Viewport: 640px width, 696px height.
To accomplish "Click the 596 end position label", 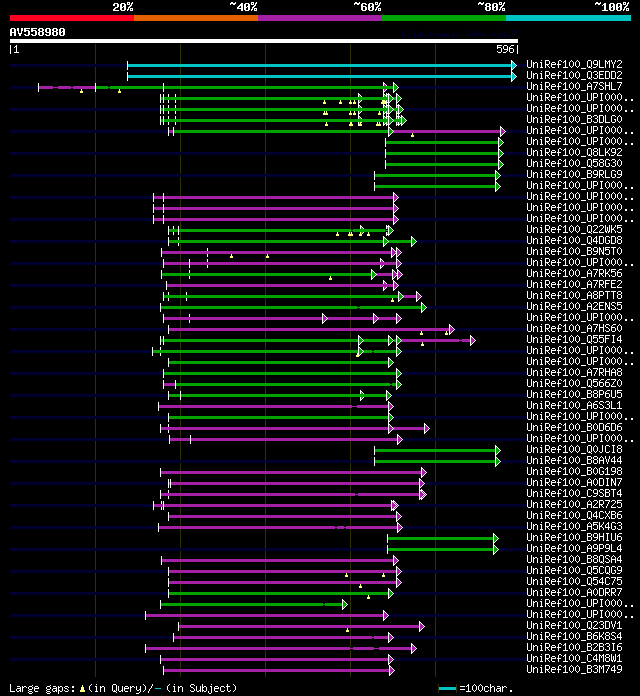I will pyautogui.click(x=505, y=49).
